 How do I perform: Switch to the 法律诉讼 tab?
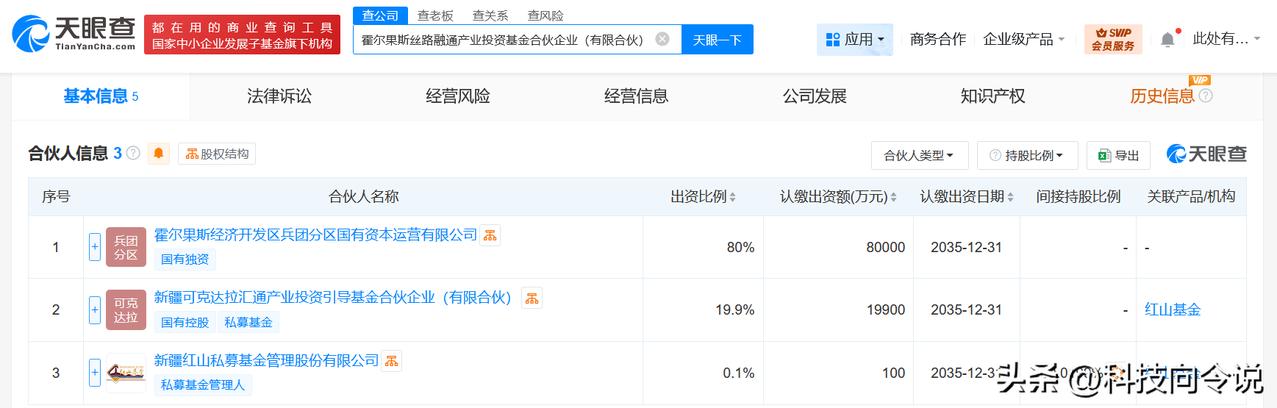coord(279,96)
